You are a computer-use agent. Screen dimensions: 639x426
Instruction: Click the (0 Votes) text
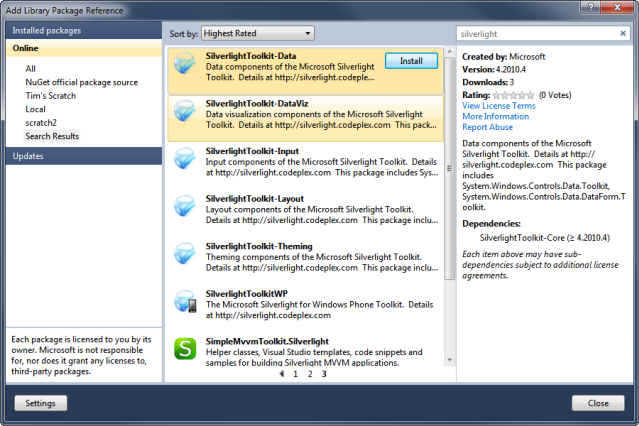coord(555,95)
